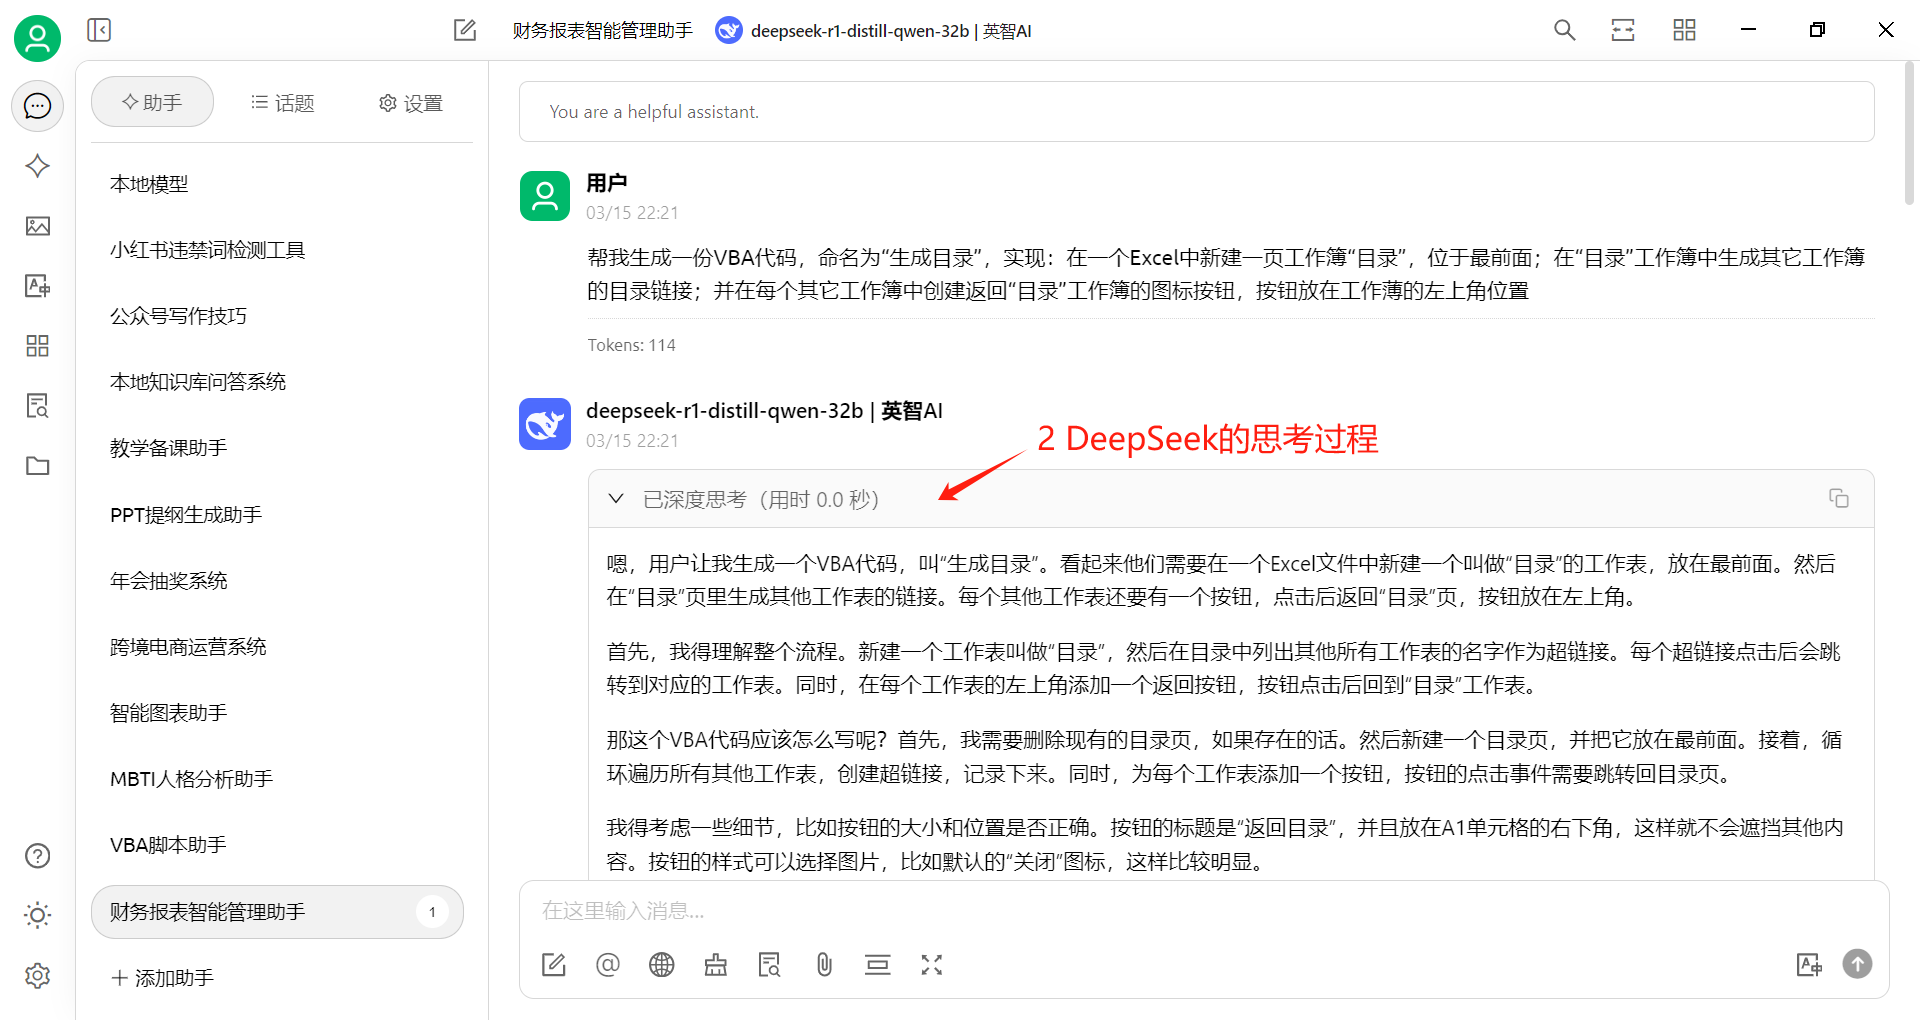Open the help documentation icon

click(x=37, y=856)
